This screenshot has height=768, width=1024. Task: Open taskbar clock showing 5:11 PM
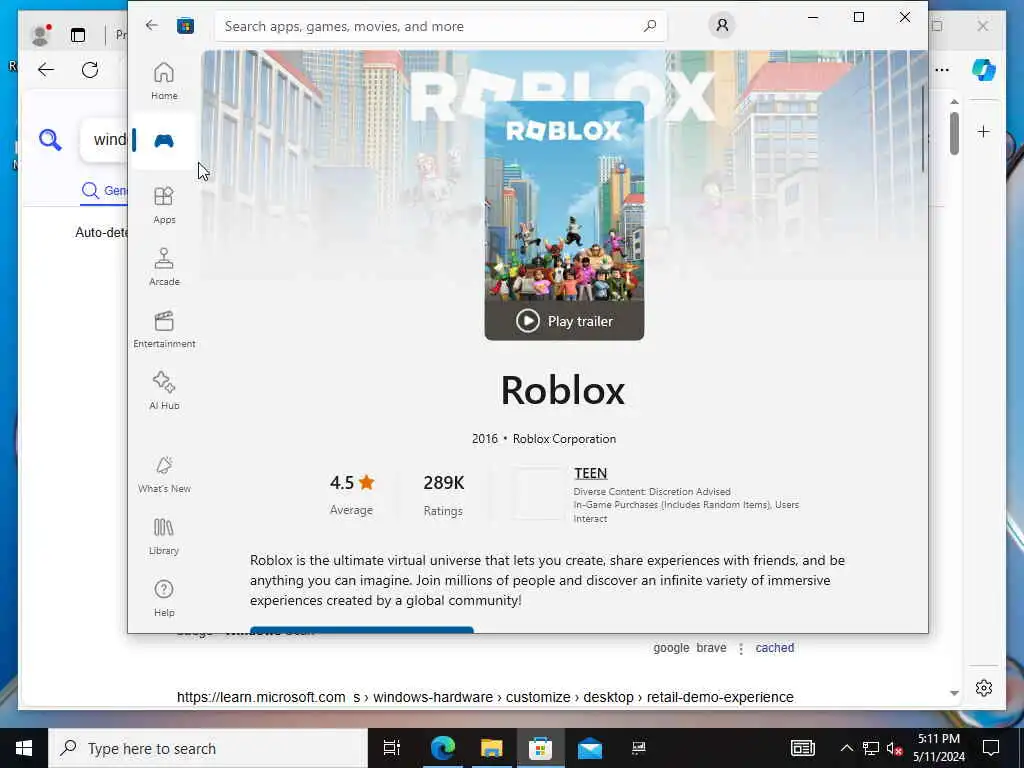(939, 748)
